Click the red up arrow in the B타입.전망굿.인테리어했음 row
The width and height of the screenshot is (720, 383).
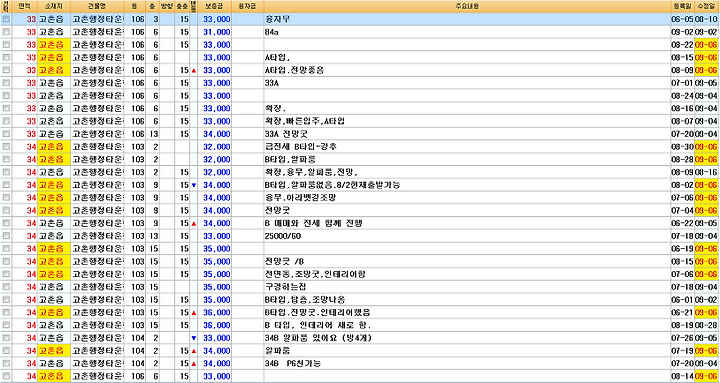(x=193, y=313)
